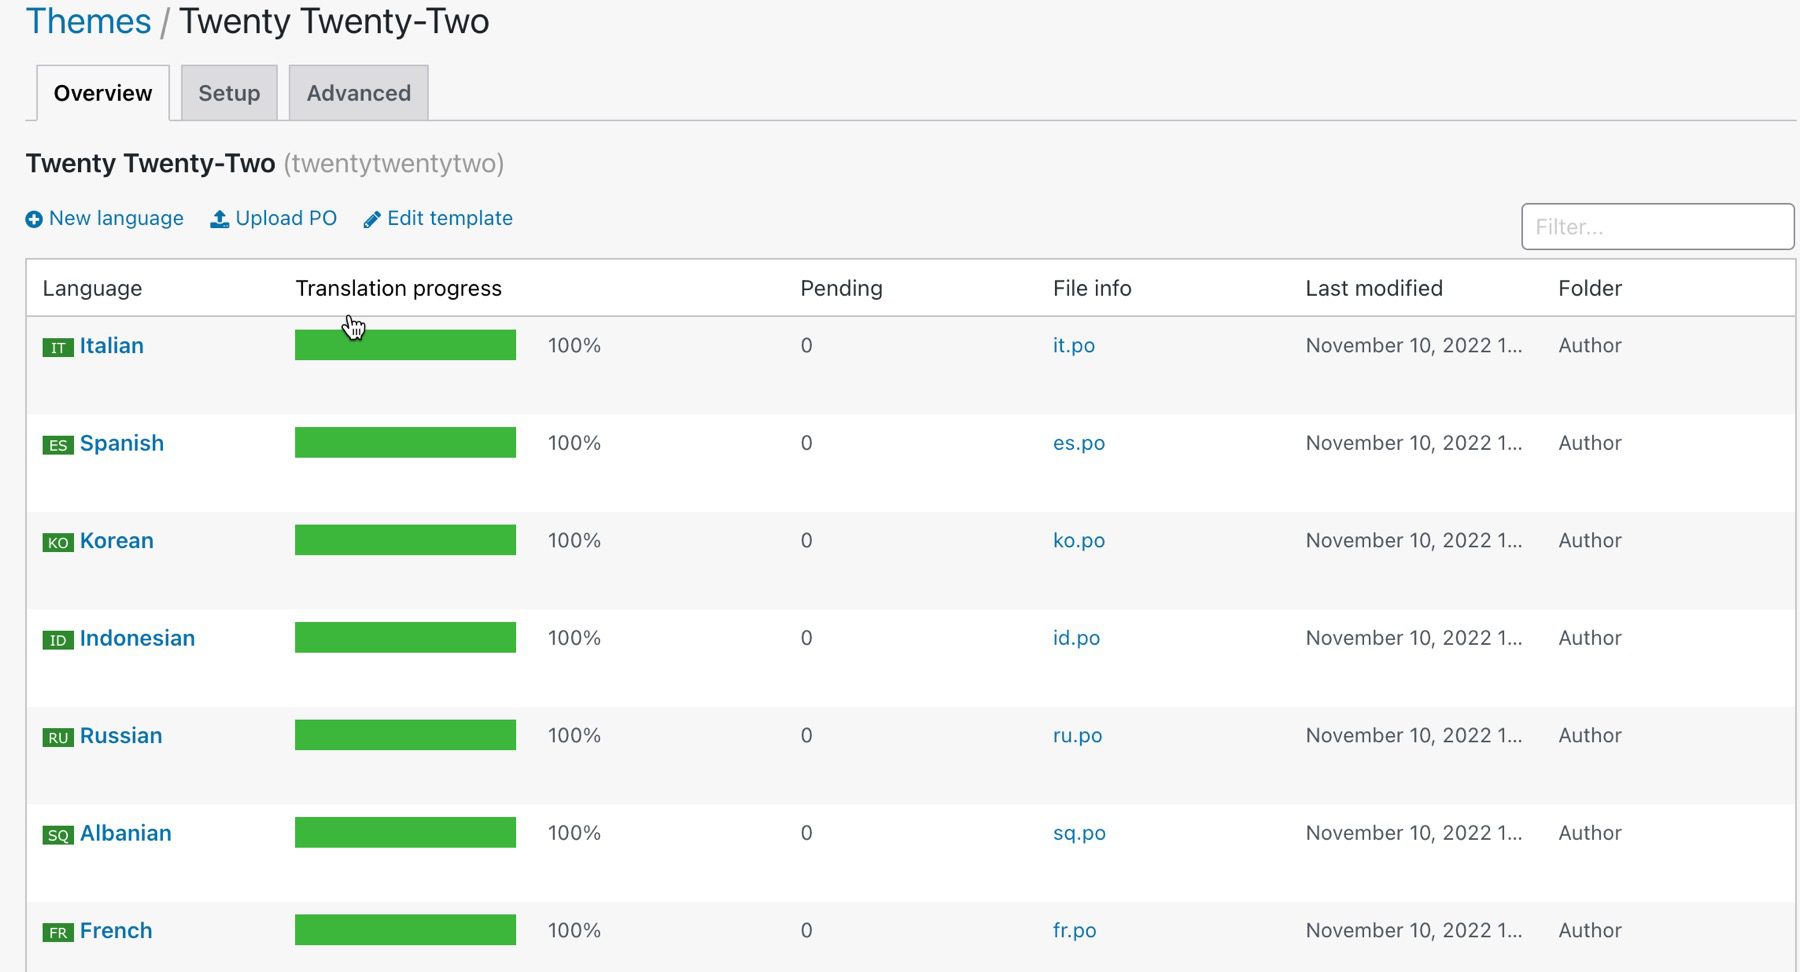The height and width of the screenshot is (972, 1800).
Task: Click the Upload PO arrow icon
Action: [x=220, y=219]
